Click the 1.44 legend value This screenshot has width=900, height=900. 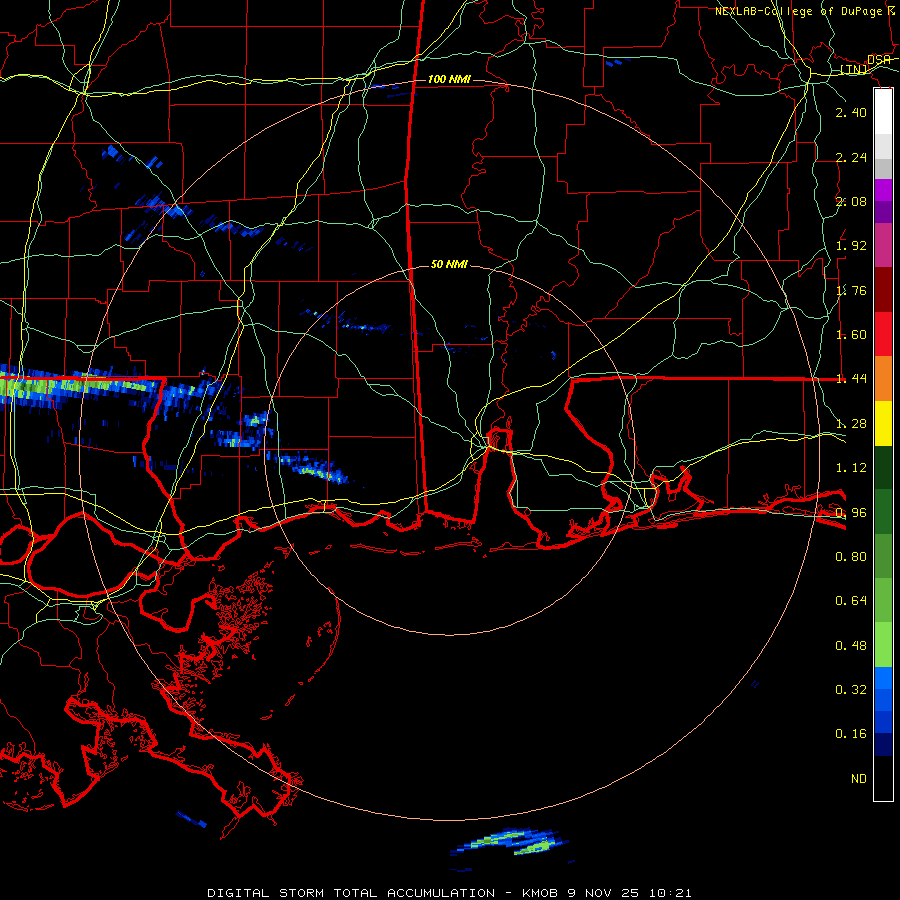pyautogui.click(x=851, y=379)
